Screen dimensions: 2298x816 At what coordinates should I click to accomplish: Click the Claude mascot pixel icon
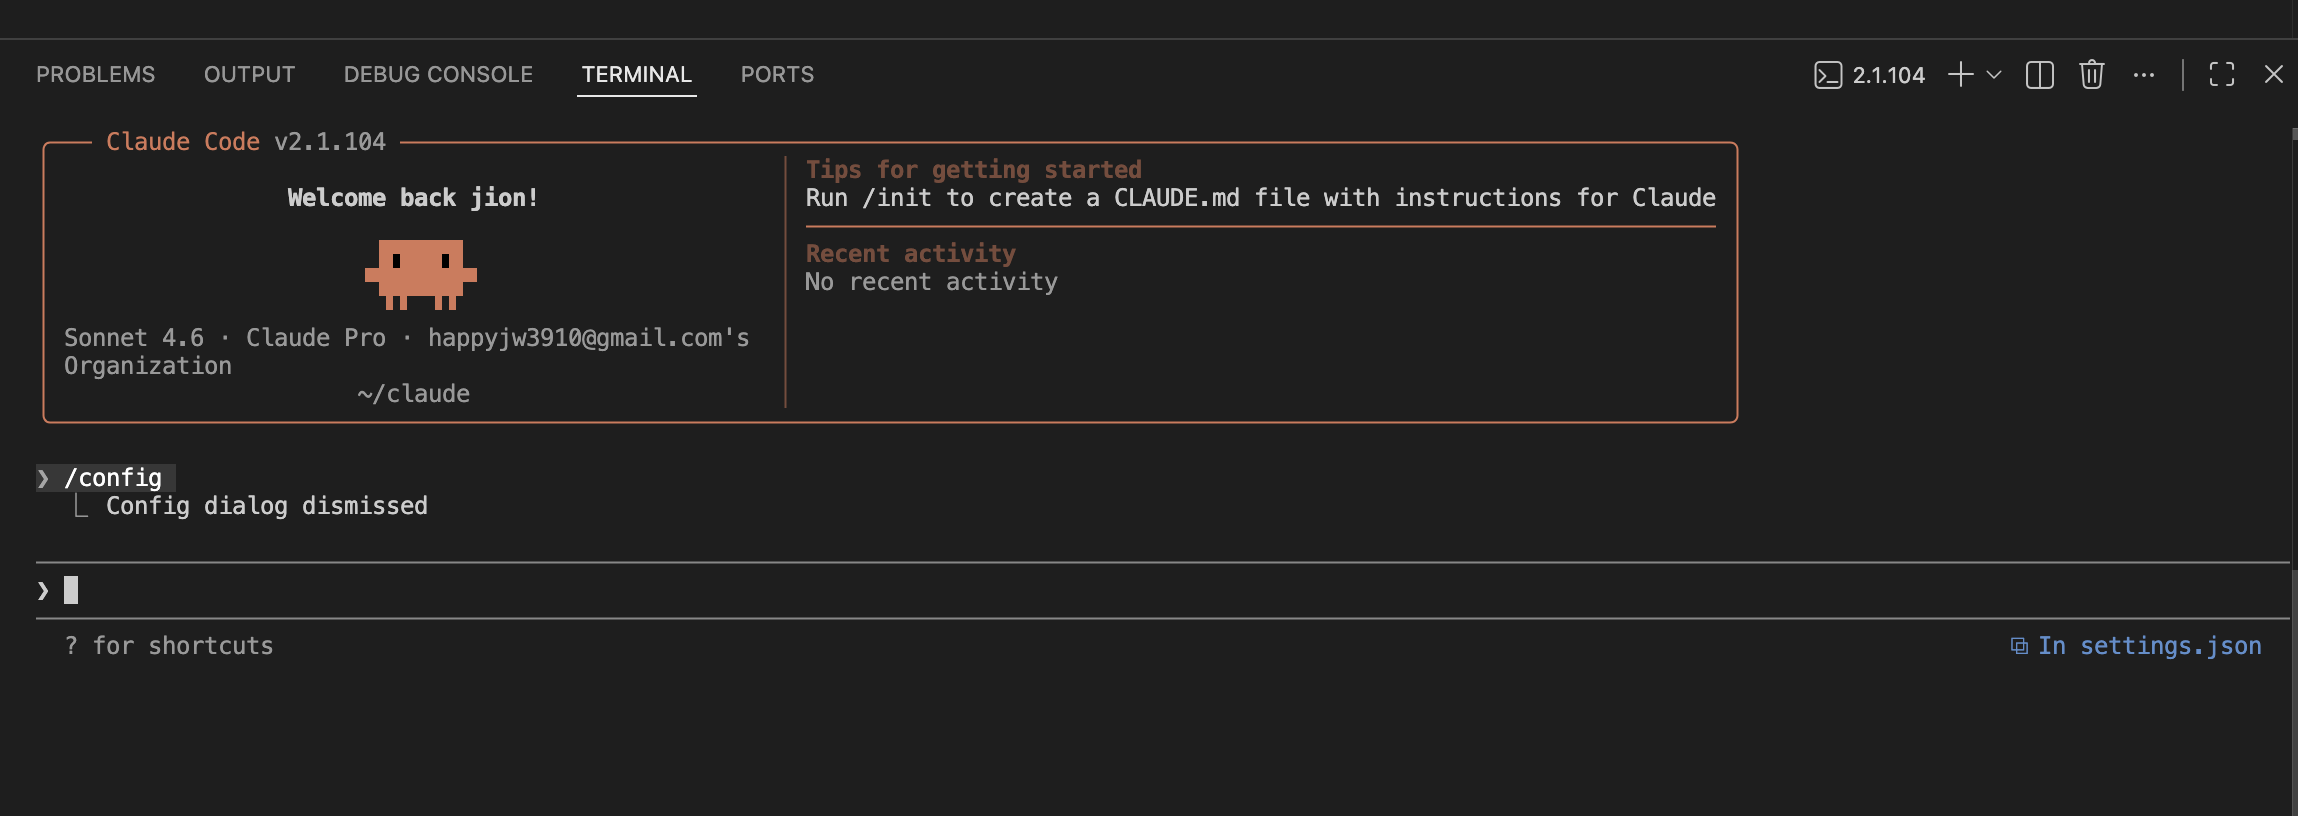(x=420, y=273)
